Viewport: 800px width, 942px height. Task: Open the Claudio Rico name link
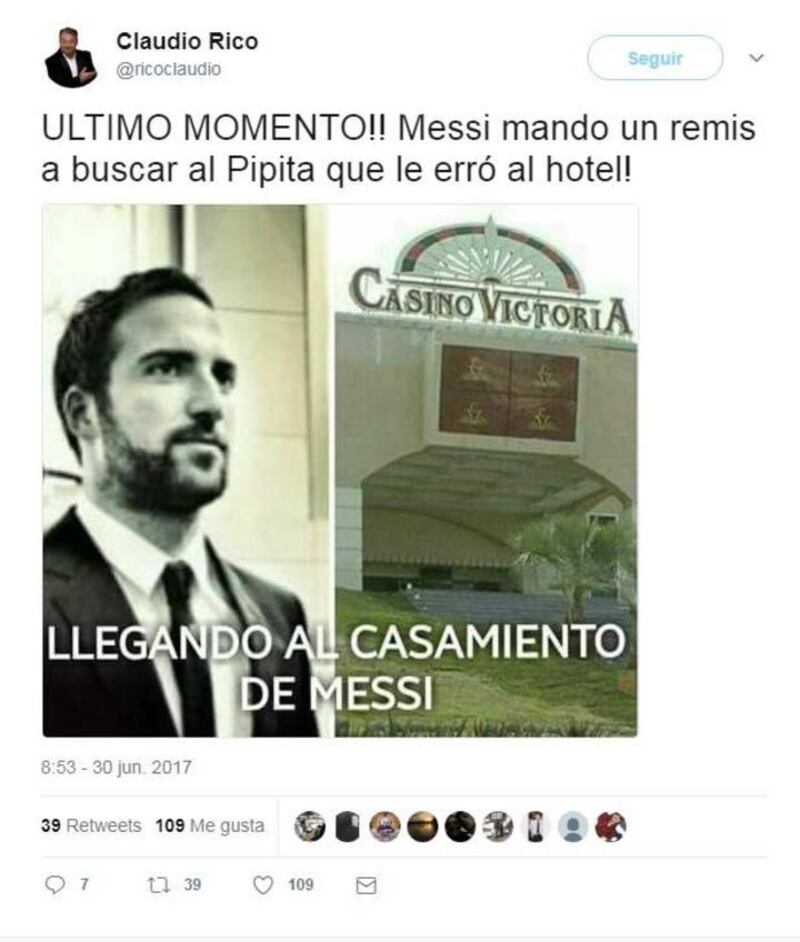(x=187, y=41)
